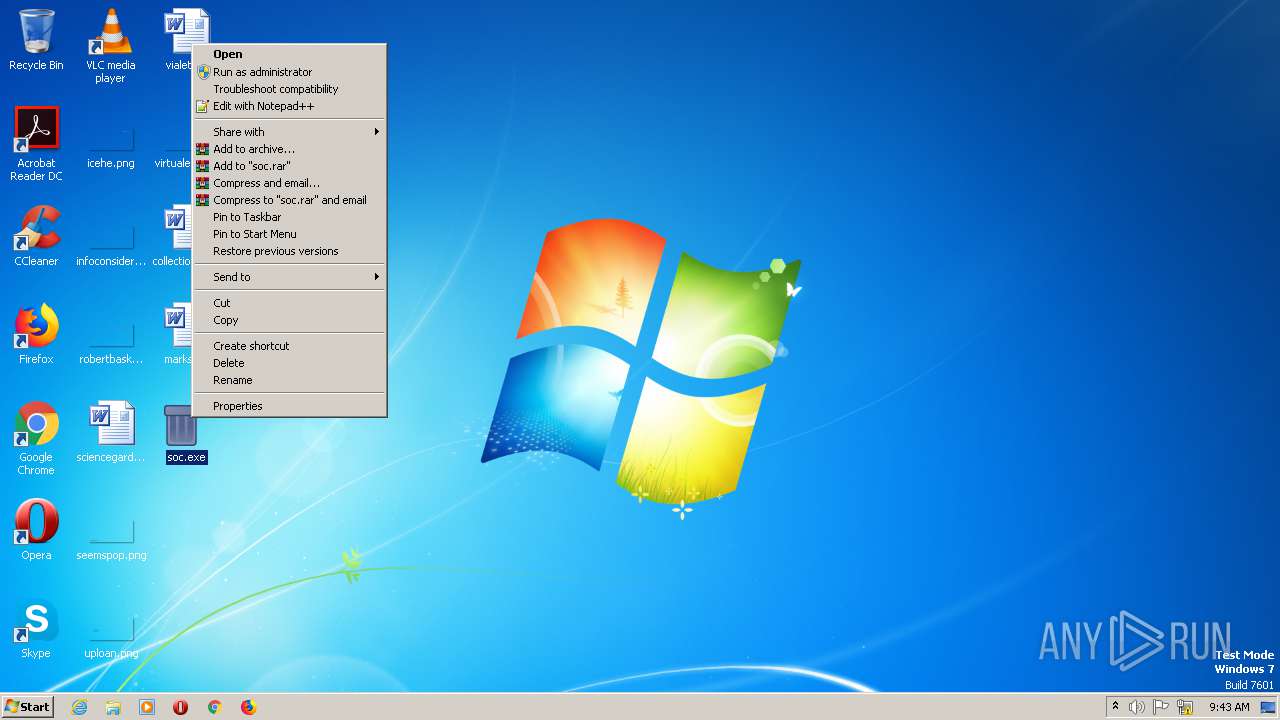1280x720 pixels.
Task: Choose Compress to "soc.rar" and email
Action: pos(289,200)
